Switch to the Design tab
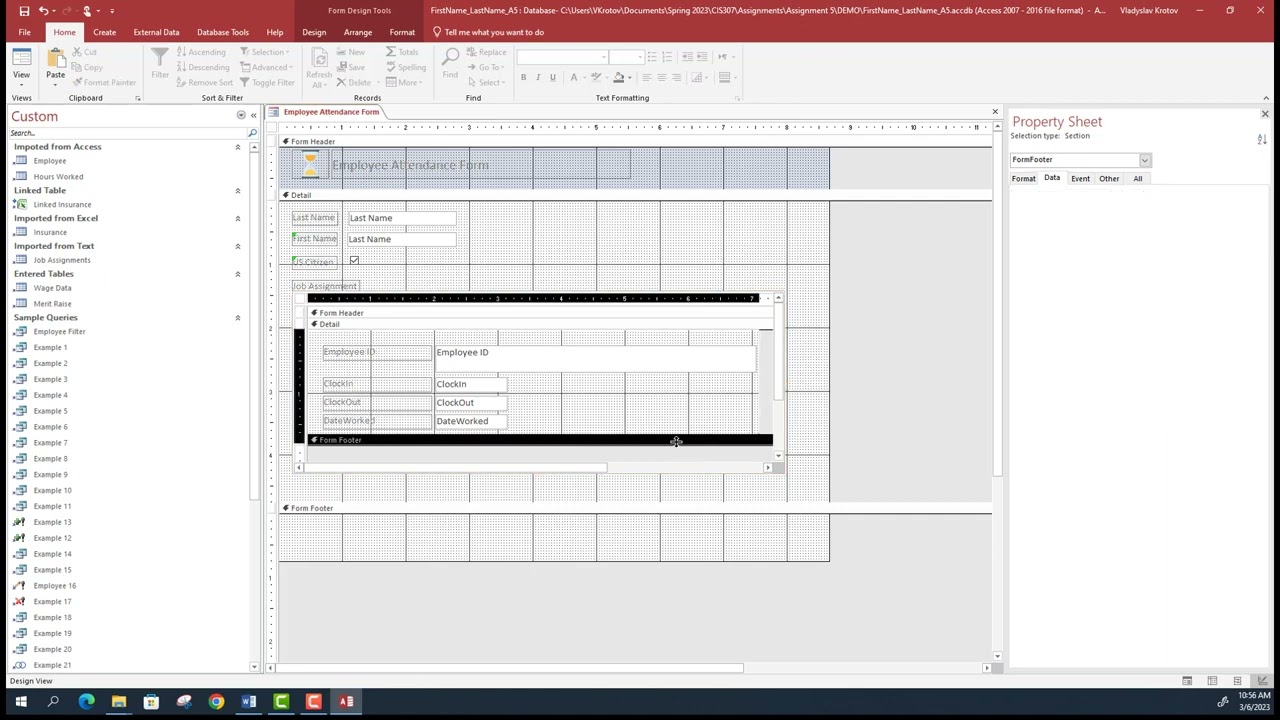This screenshot has height=720, width=1280. tap(314, 32)
